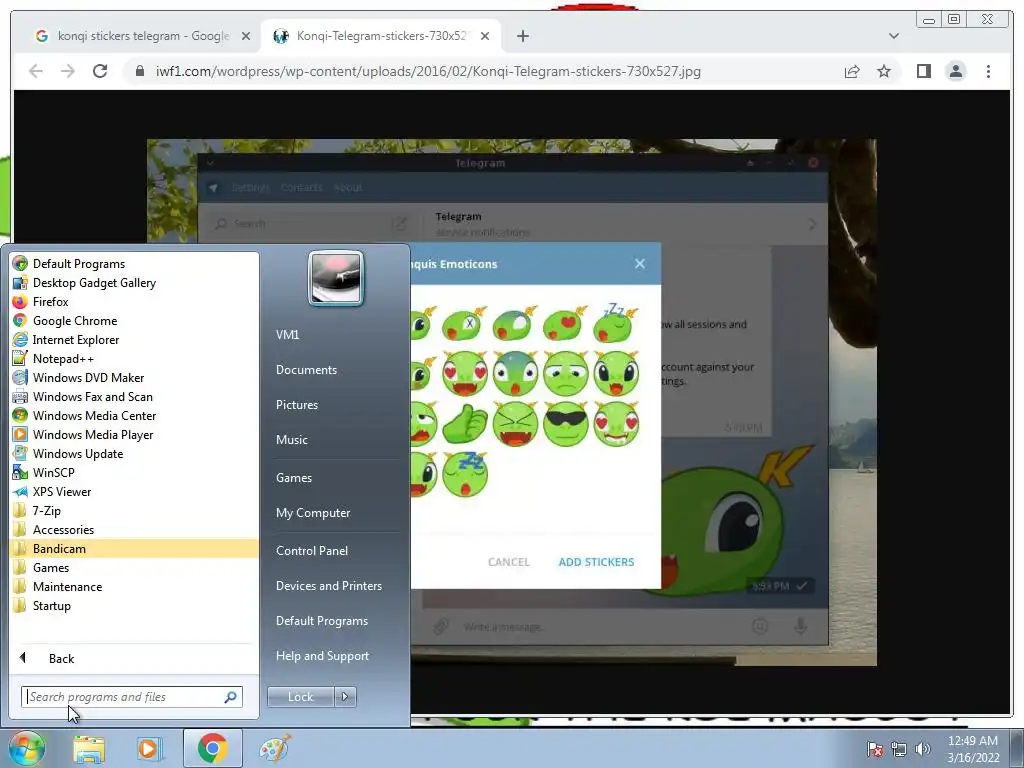Expand the Maintenance folder

coord(67,586)
